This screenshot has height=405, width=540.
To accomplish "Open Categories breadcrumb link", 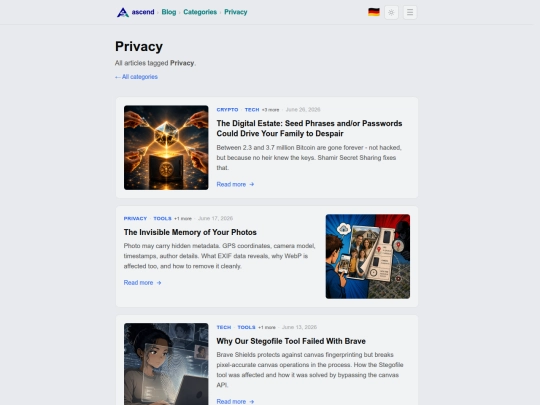I will click(x=200, y=12).
